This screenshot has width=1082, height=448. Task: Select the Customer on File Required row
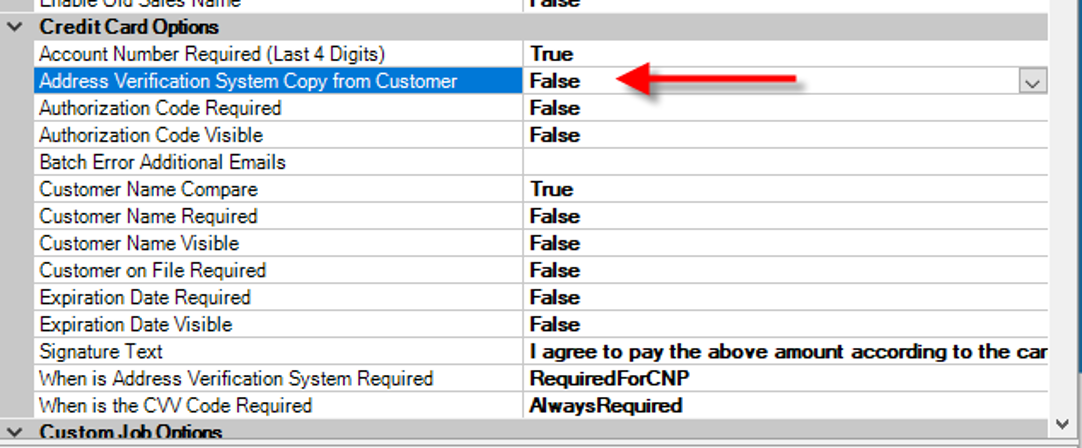pyautogui.click(x=152, y=270)
